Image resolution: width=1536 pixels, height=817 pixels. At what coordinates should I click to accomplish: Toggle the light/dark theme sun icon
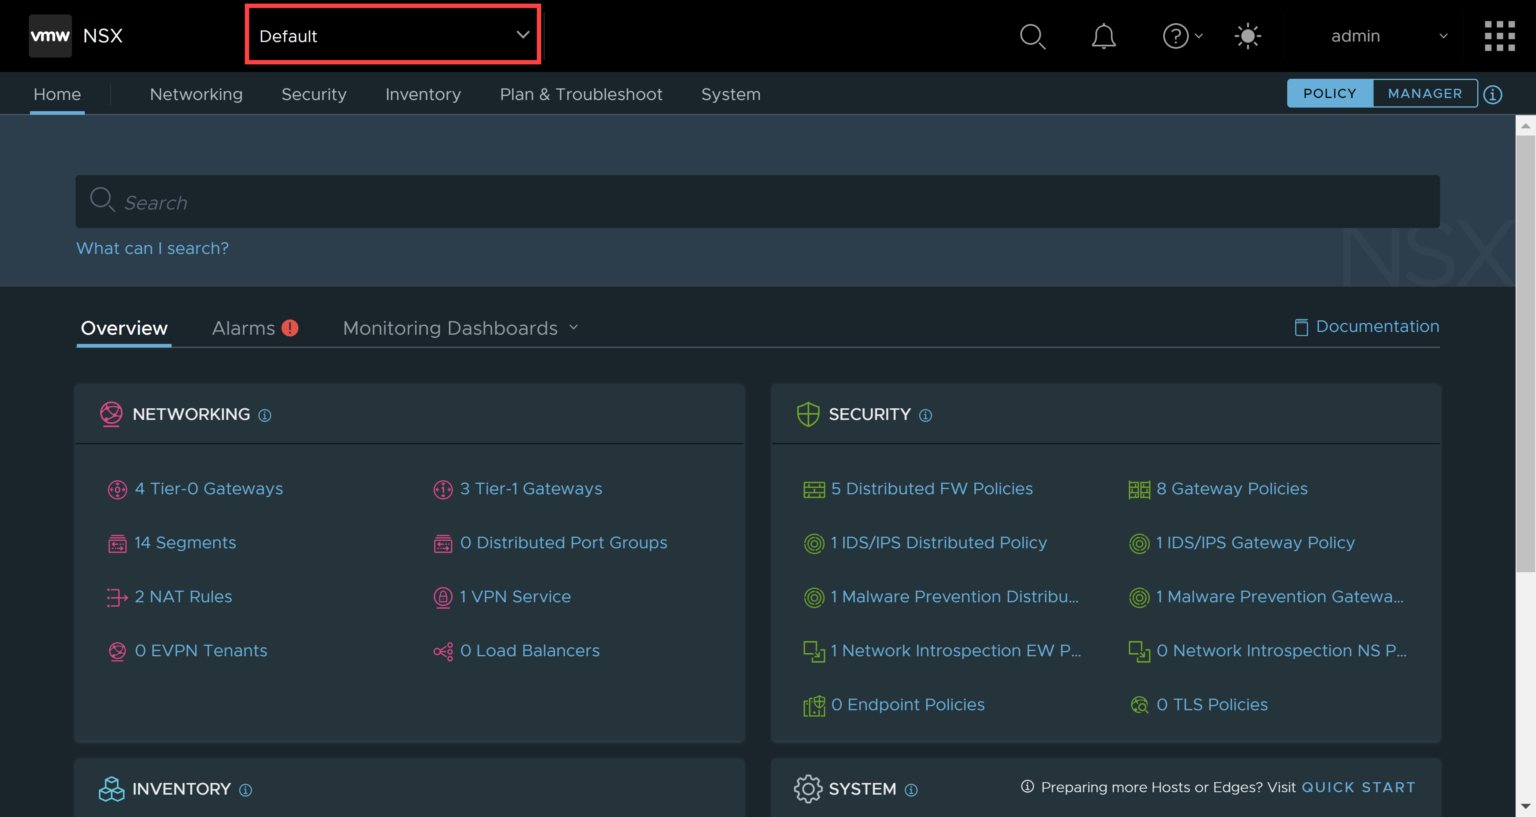pos(1247,36)
